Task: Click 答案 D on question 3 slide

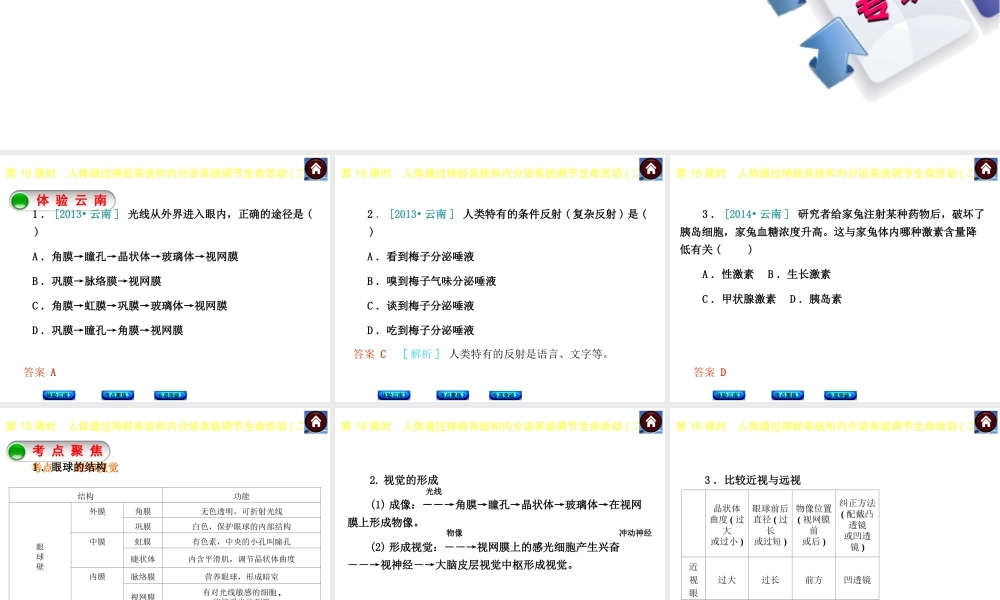Action: click(710, 372)
